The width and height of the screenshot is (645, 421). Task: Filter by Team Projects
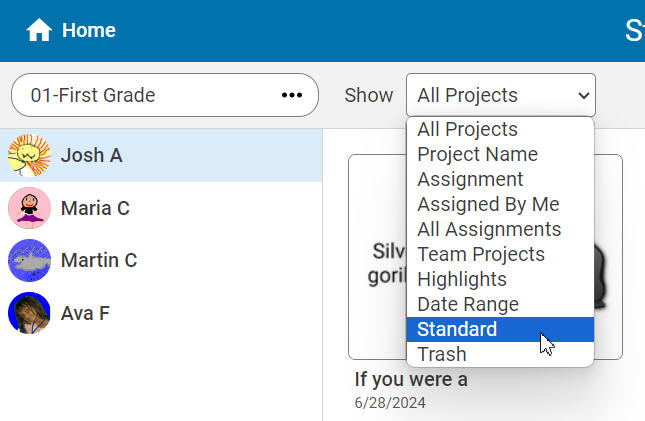[481, 254]
